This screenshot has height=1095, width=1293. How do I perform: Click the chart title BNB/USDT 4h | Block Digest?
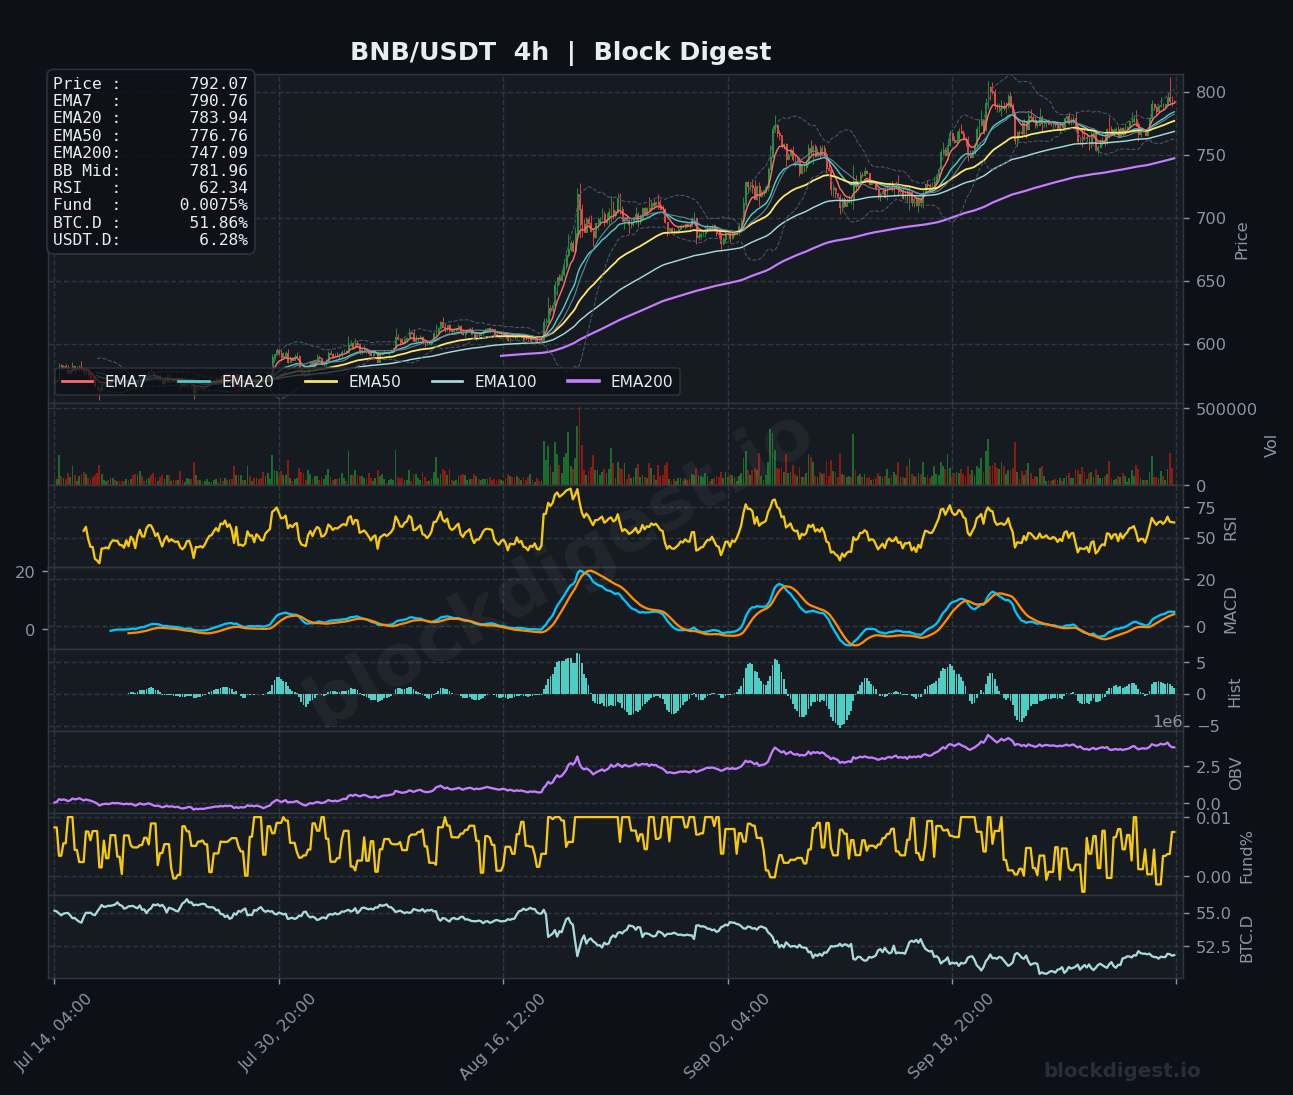coord(560,52)
